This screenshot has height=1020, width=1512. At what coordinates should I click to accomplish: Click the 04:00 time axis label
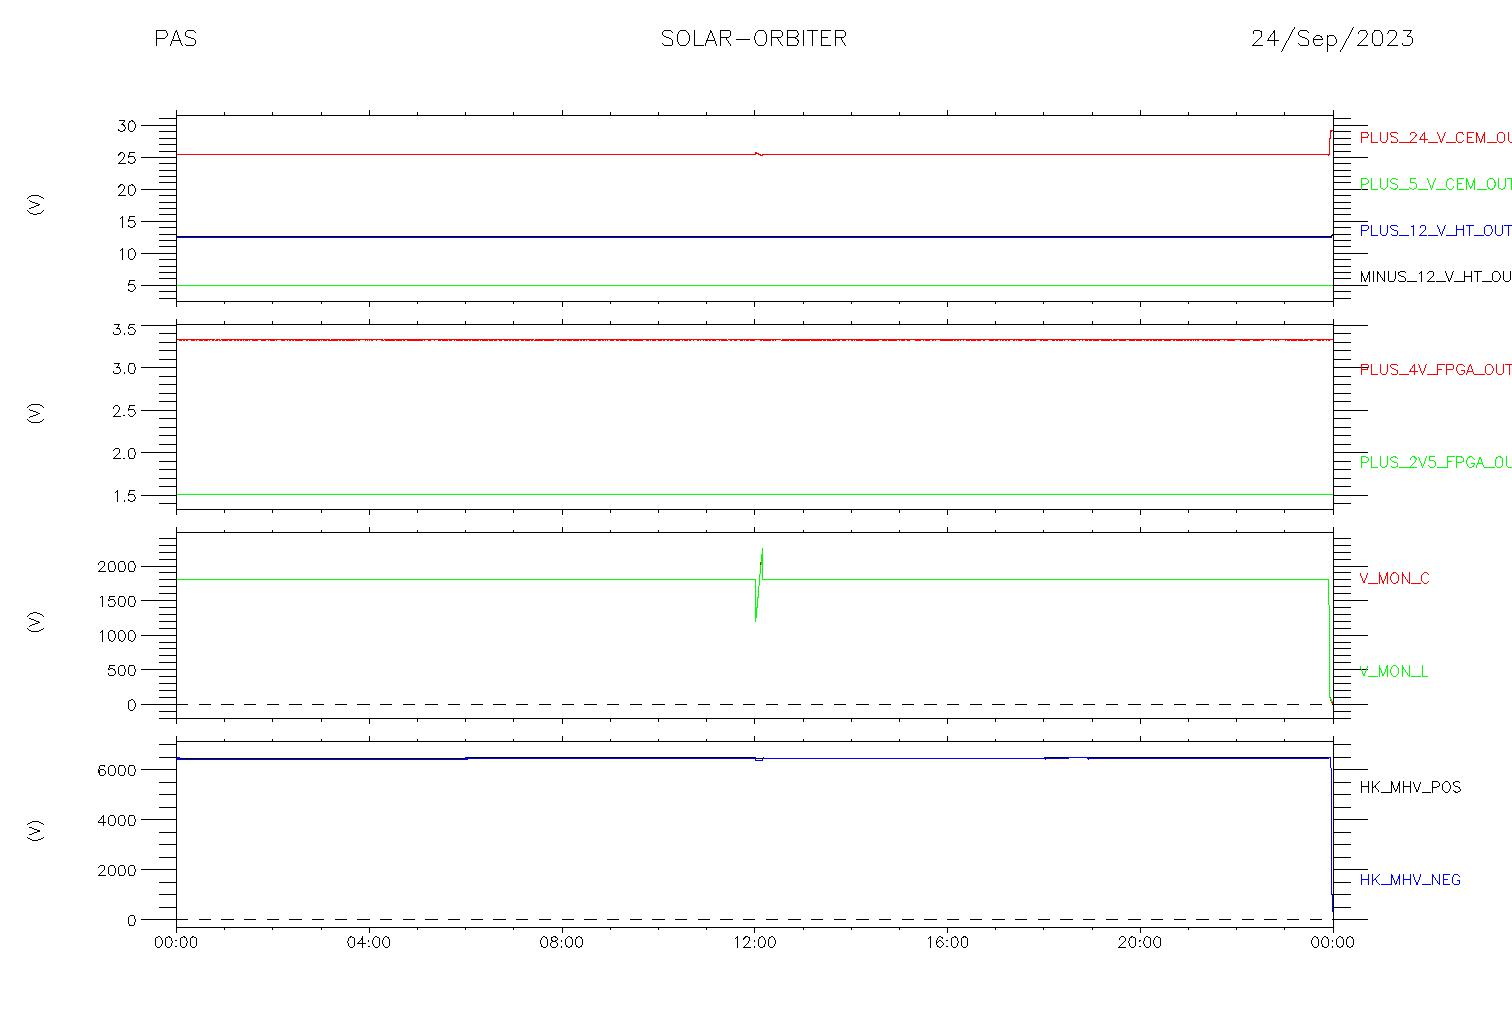coord(369,943)
